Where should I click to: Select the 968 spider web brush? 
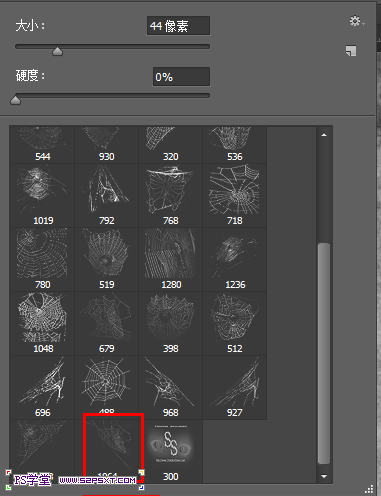point(170,388)
